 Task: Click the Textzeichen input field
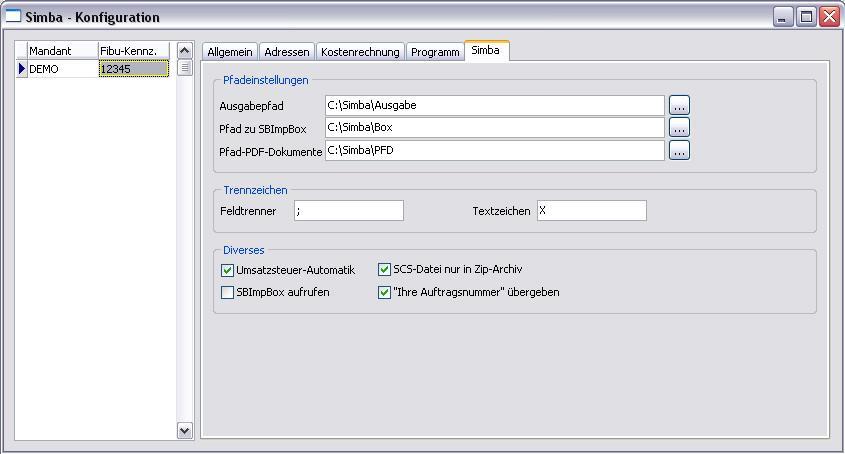click(x=591, y=211)
